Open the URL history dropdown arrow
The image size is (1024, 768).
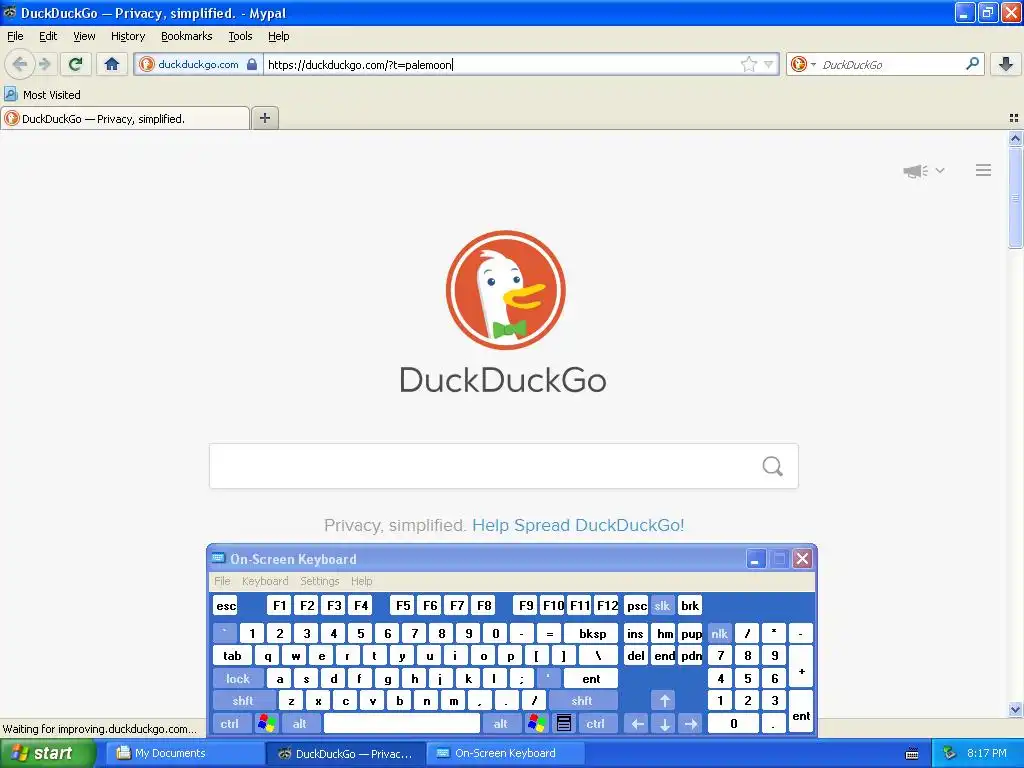pyautogui.click(x=769, y=64)
